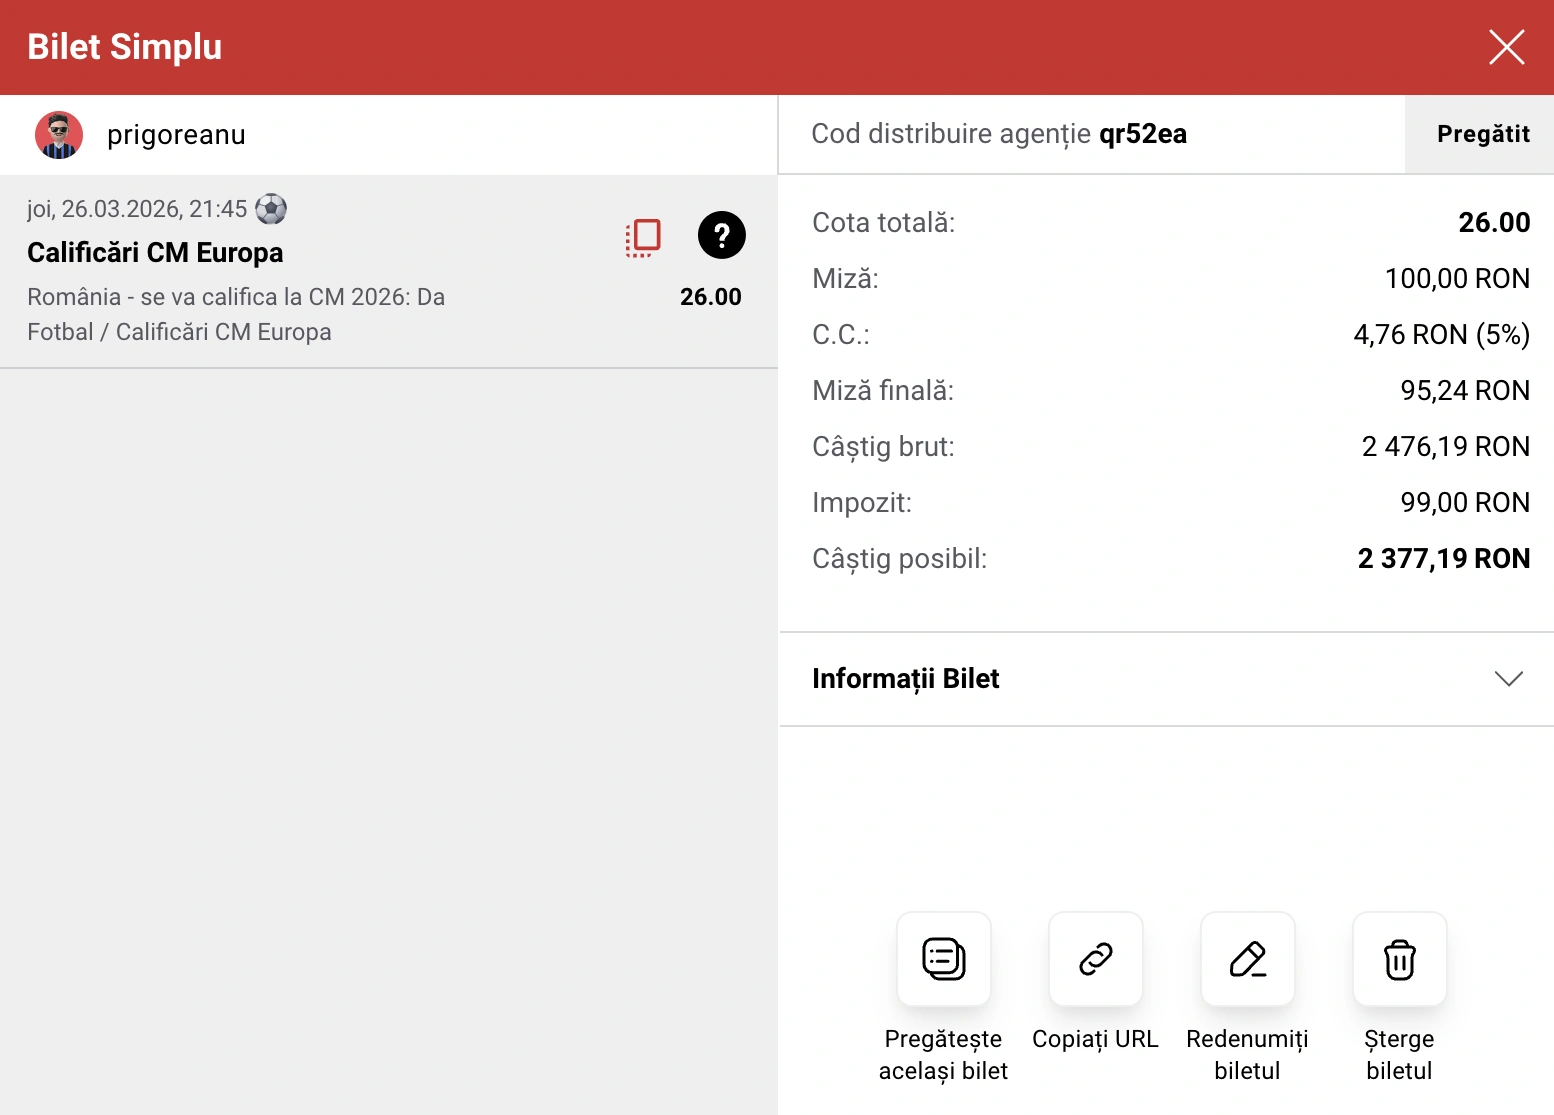Screen dimensions: 1554x1115
Task: Open the Calificări CM Europa event title
Action: pos(155,253)
